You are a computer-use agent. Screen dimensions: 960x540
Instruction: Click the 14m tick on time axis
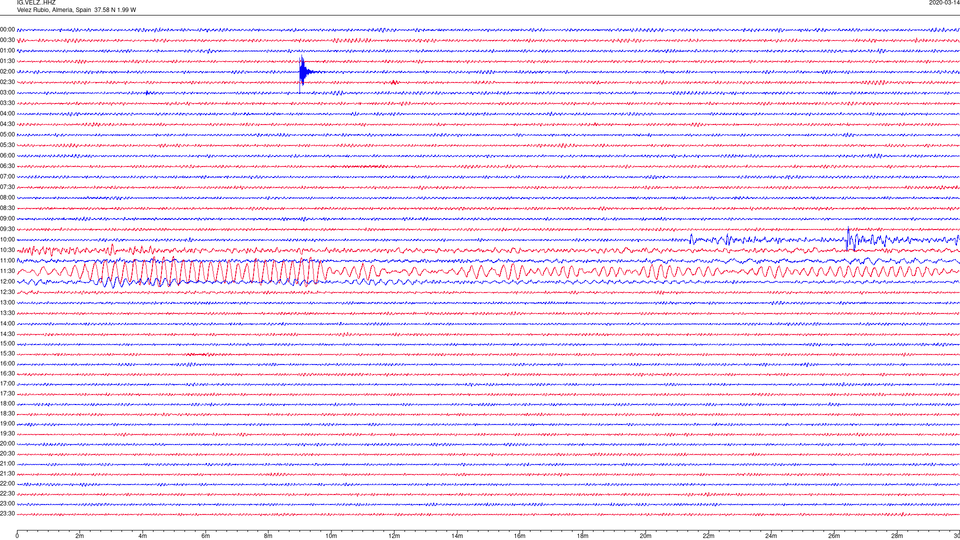457,536
